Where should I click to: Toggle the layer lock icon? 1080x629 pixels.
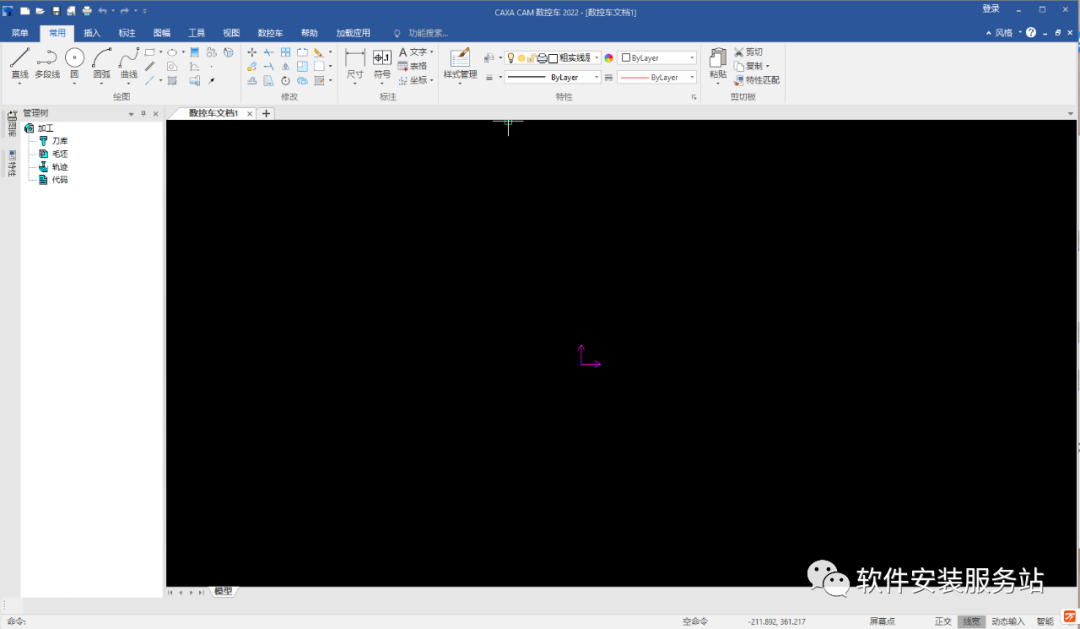532,58
